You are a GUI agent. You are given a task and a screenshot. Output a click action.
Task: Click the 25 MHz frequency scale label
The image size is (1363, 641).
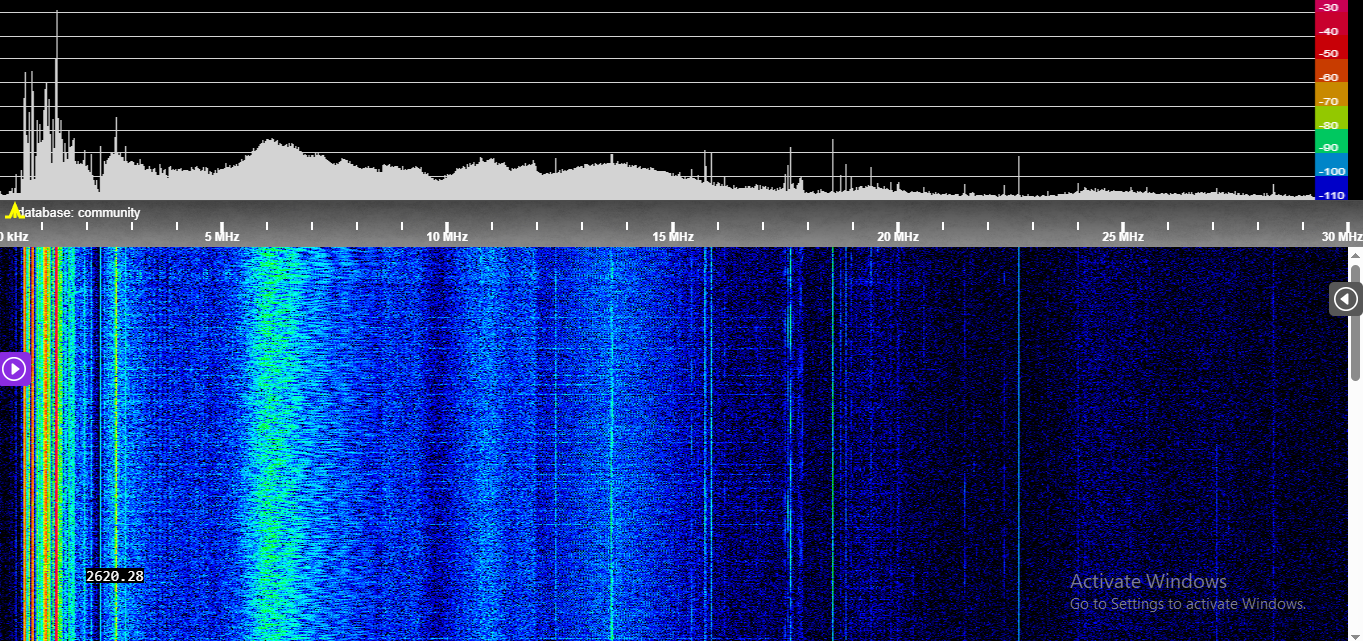click(x=1122, y=237)
